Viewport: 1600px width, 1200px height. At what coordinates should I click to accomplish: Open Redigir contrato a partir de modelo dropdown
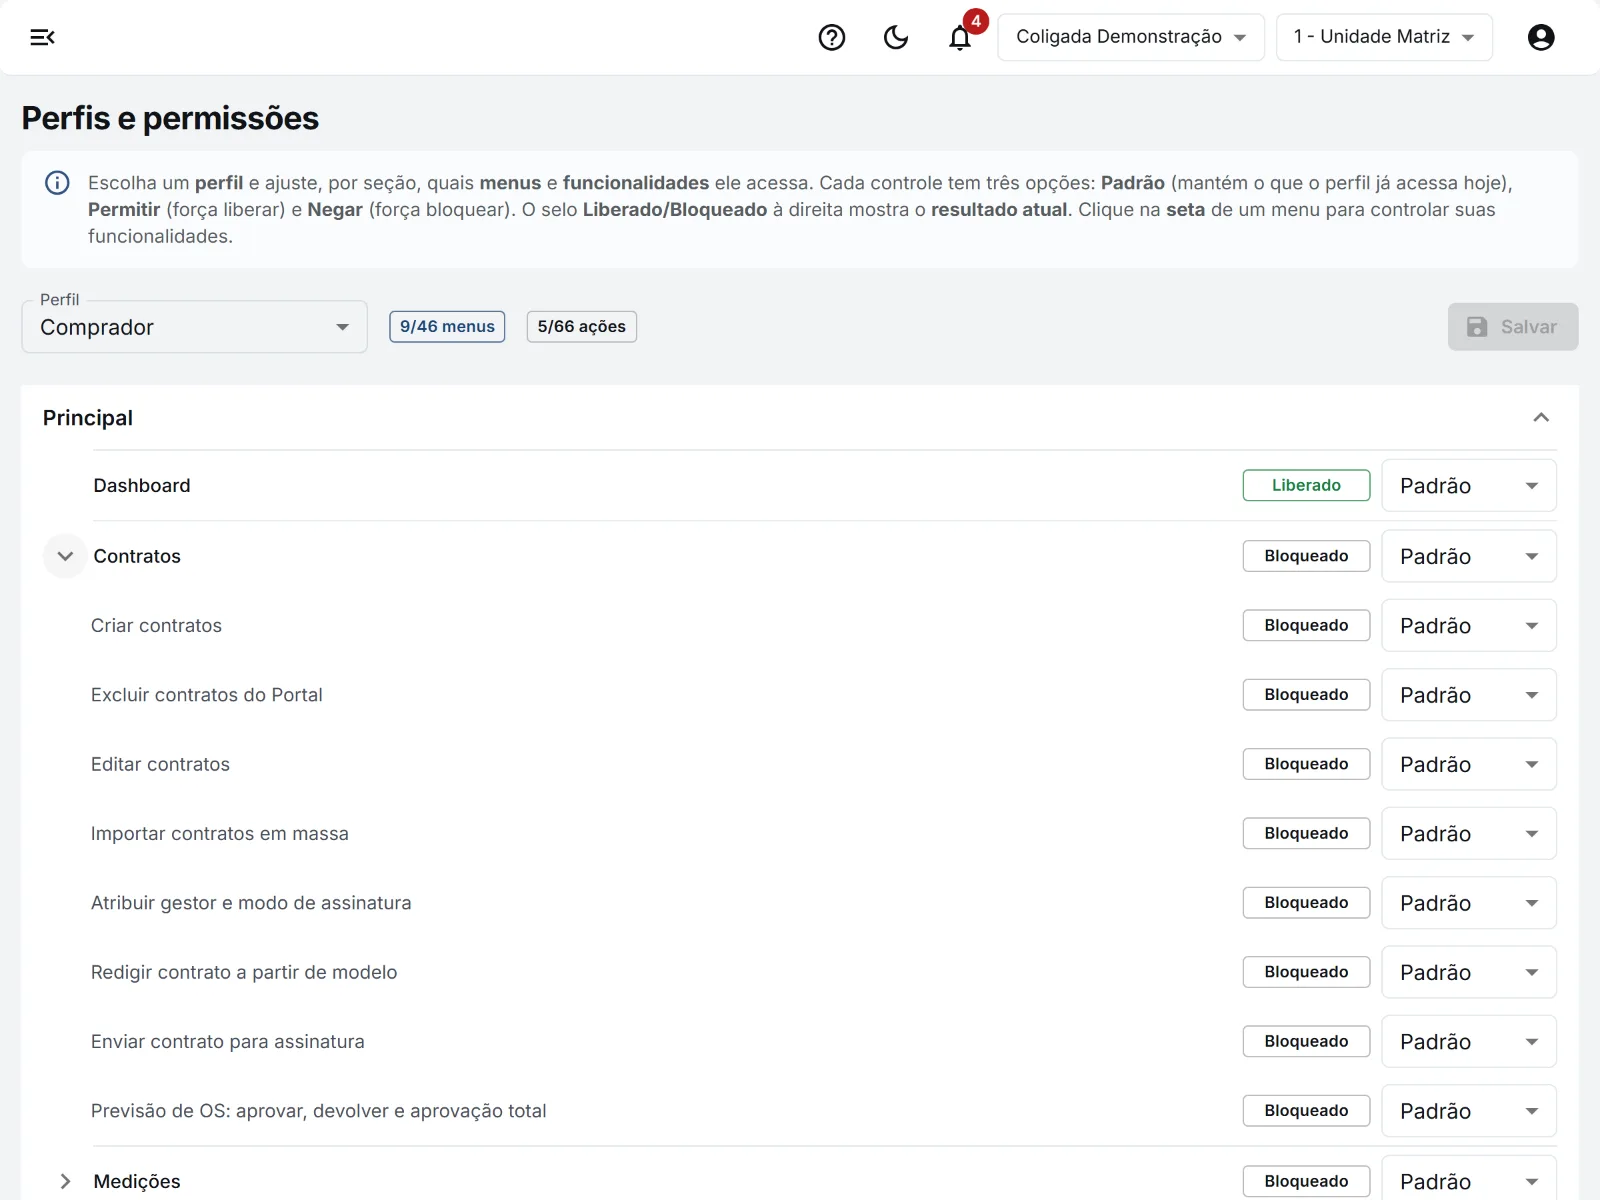(1469, 972)
